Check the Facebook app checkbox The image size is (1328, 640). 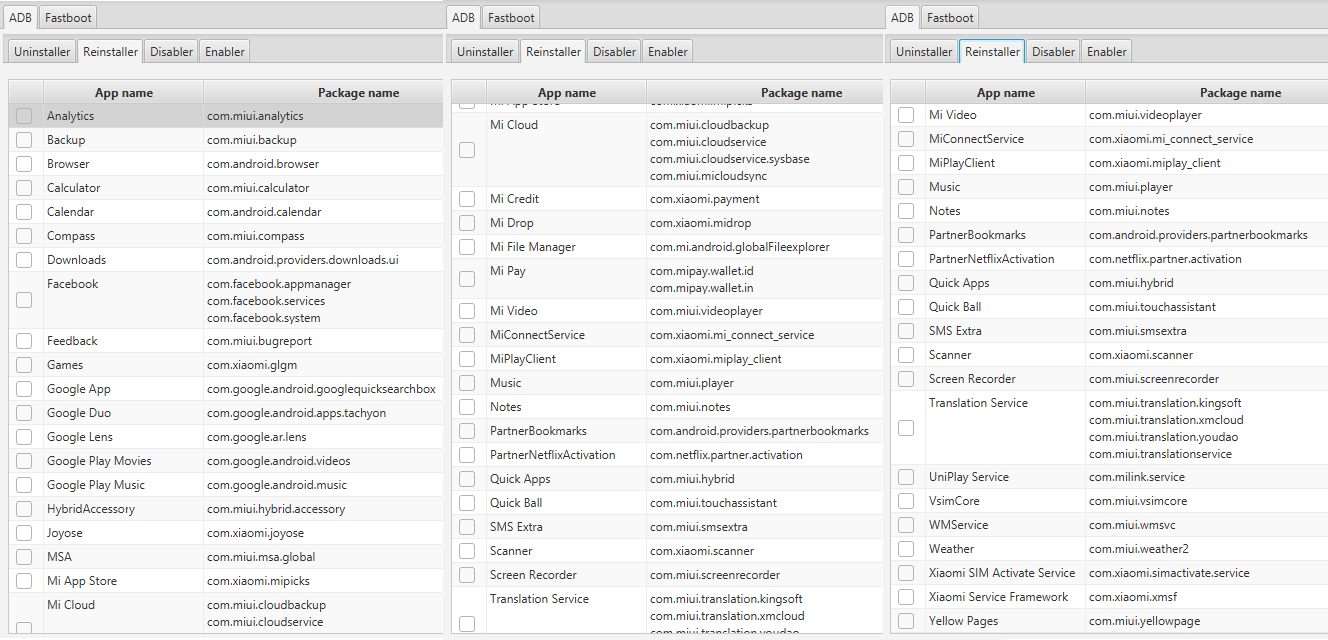(24, 300)
